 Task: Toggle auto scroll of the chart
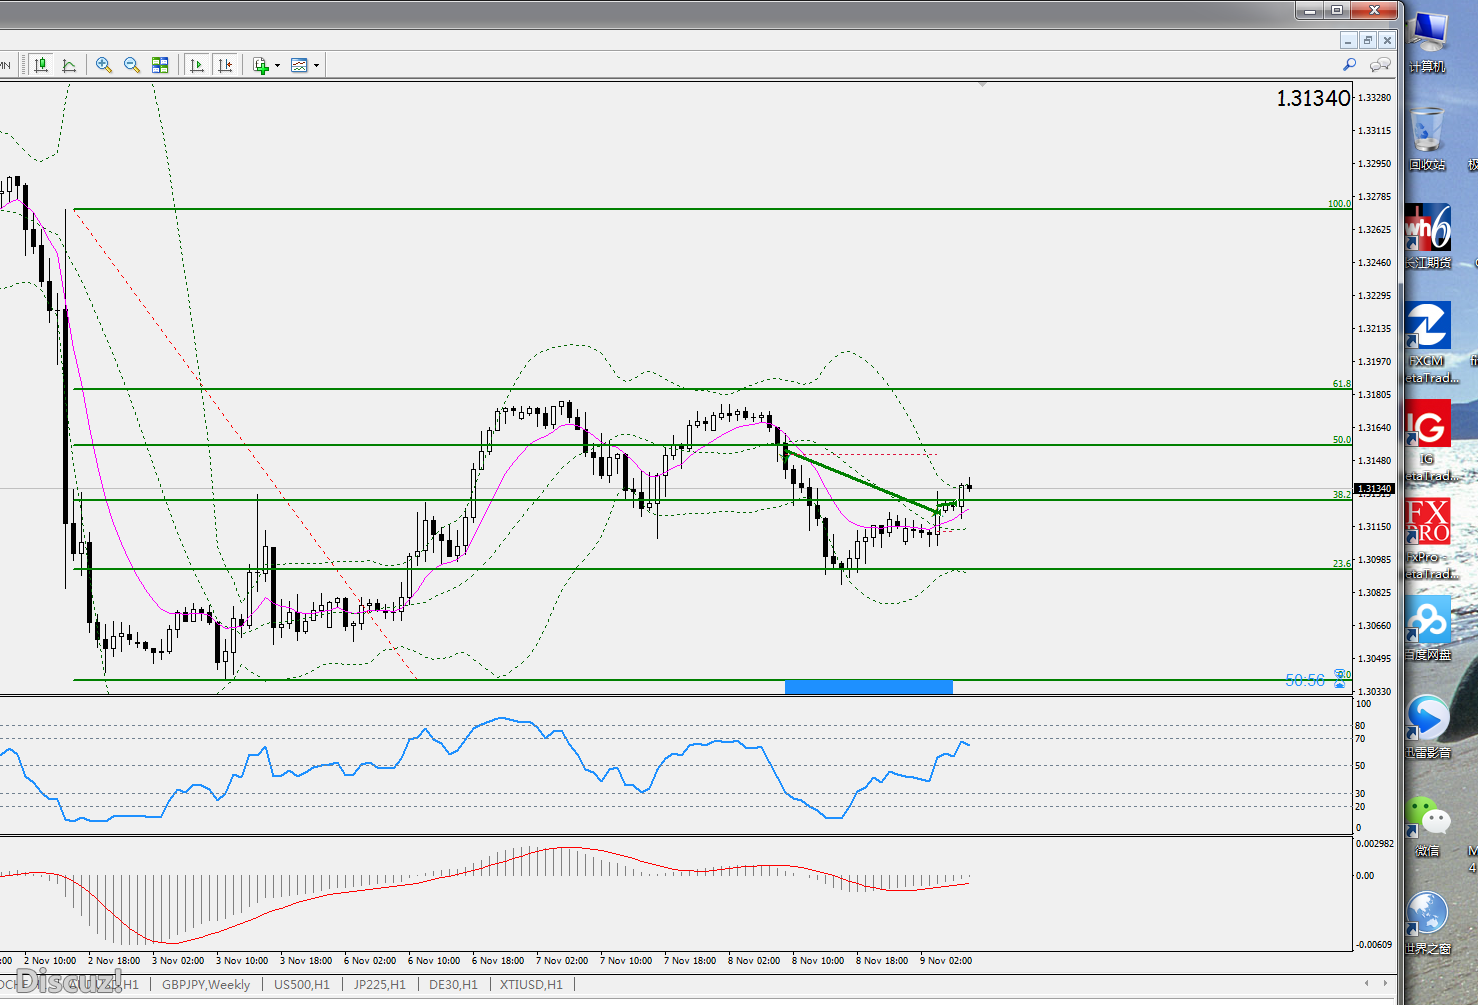(197, 65)
